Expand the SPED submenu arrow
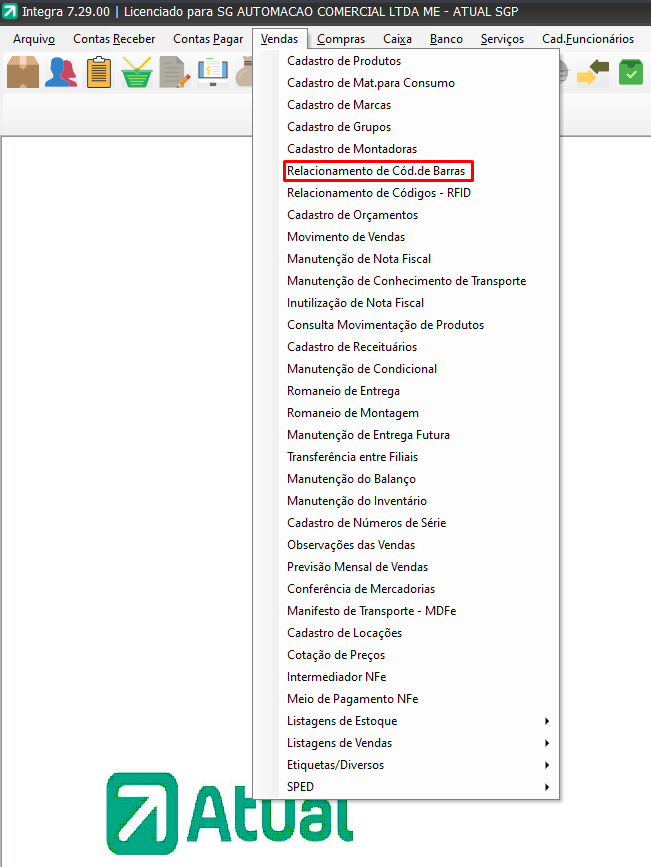Screen dimensions: 651x867 pos(546,787)
